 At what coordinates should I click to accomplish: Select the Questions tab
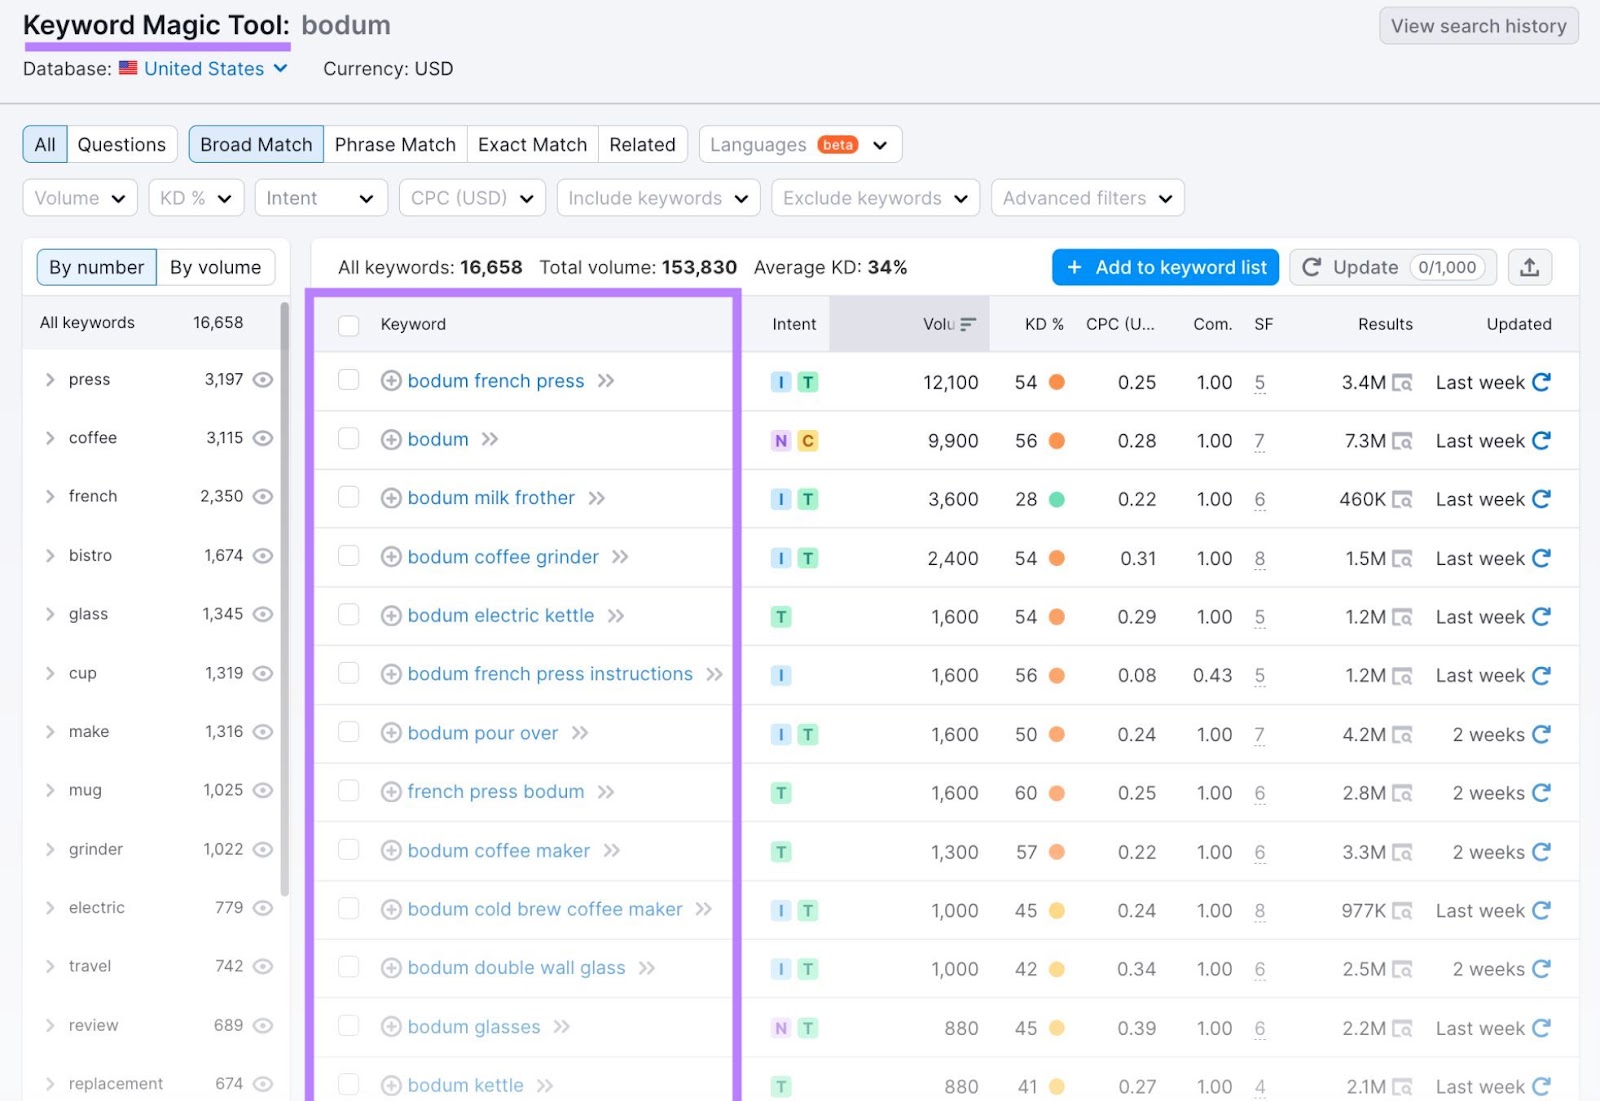click(122, 144)
